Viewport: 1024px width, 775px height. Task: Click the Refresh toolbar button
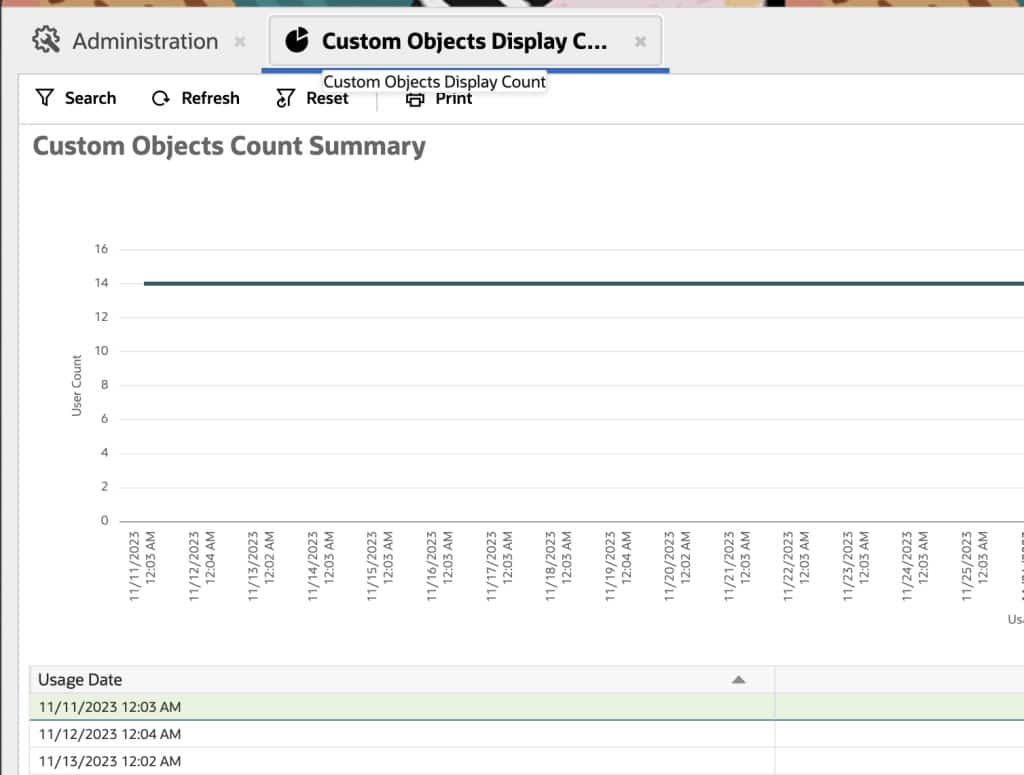[209, 97]
